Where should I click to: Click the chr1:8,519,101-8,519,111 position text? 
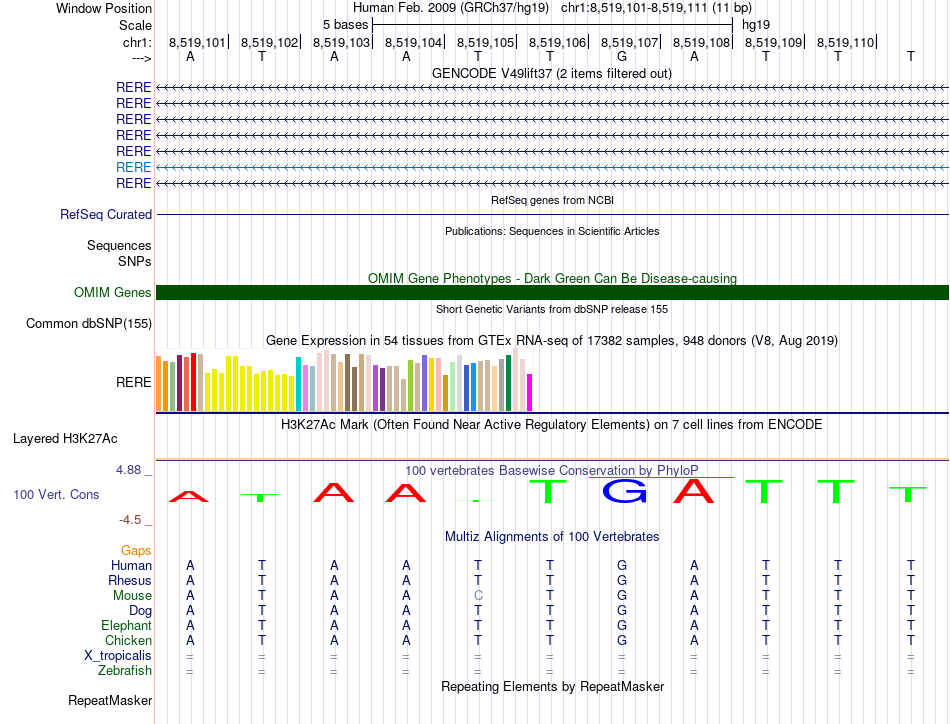pos(656,8)
